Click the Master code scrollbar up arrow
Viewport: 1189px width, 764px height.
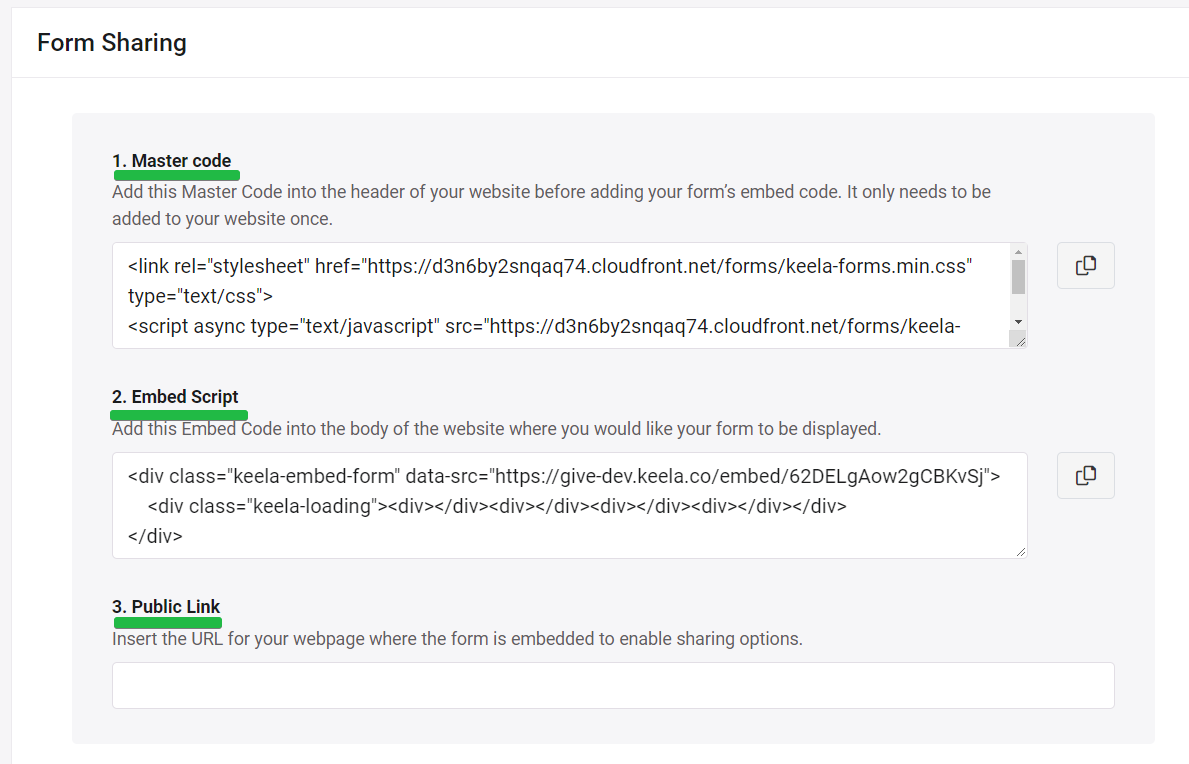(x=1018, y=252)
